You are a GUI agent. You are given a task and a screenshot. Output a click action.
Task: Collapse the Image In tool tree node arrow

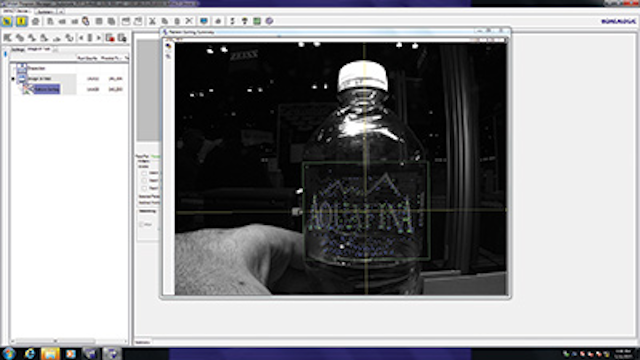click(13, 79)
